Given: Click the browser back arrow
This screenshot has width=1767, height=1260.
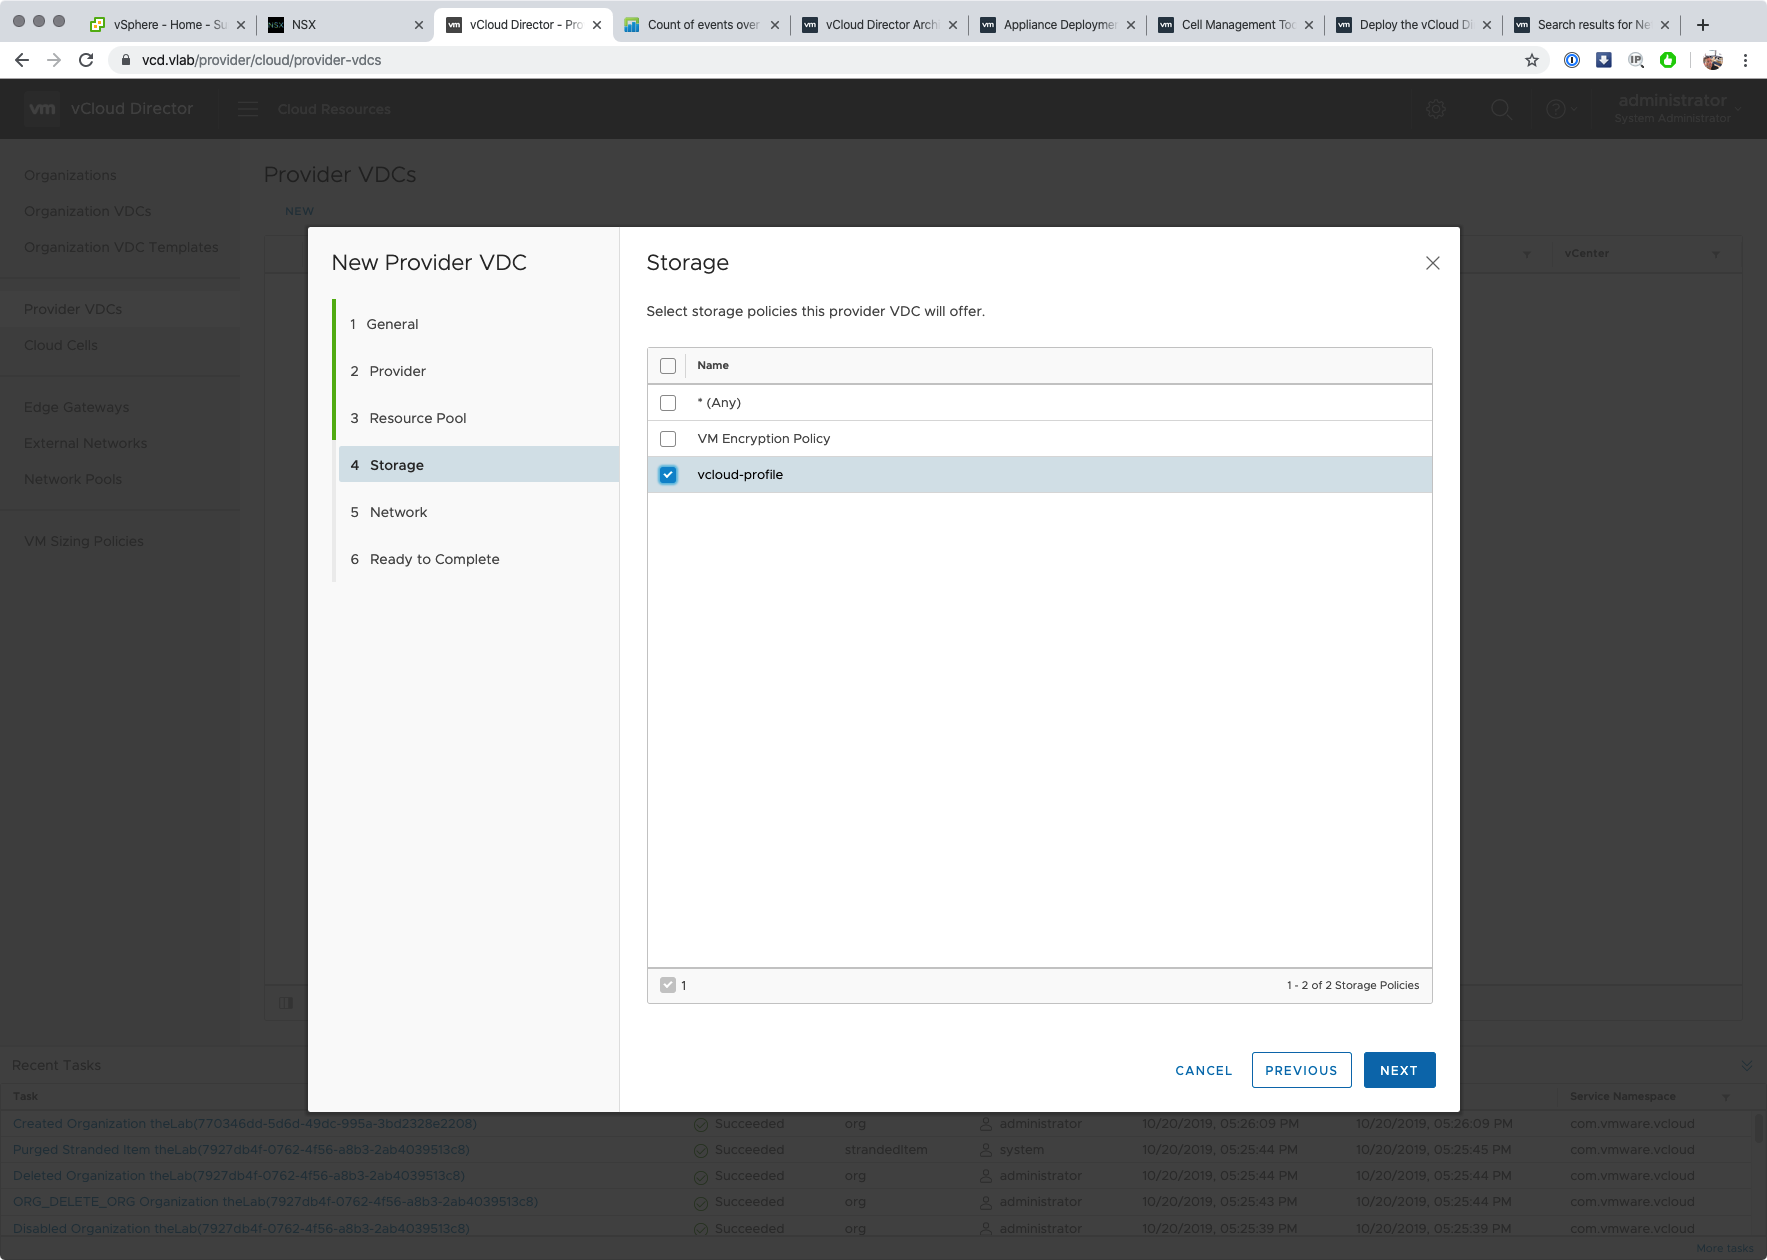Looking at the screenshot, I should (22, 60).
